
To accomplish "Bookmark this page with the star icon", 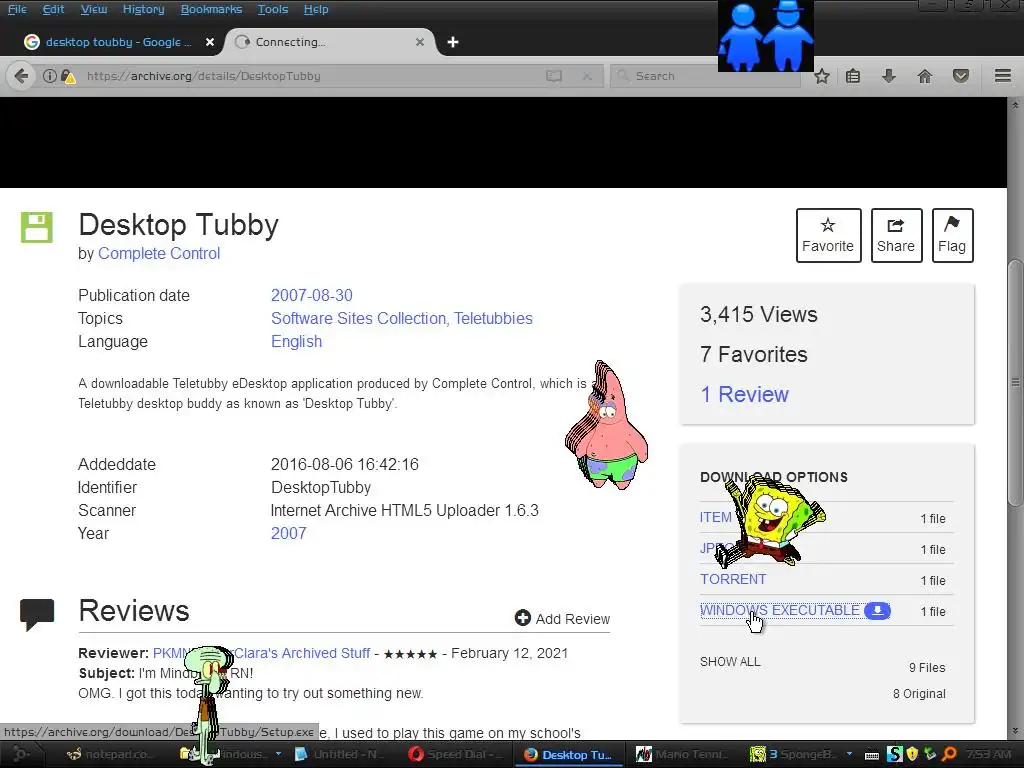I will click(x=822, y=76).
